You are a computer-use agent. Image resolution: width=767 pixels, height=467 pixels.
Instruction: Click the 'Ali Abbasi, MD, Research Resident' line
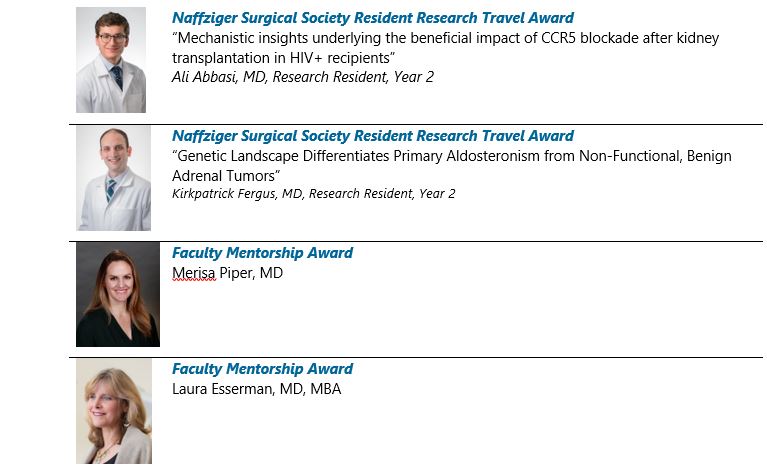click(x=303, y=77)
